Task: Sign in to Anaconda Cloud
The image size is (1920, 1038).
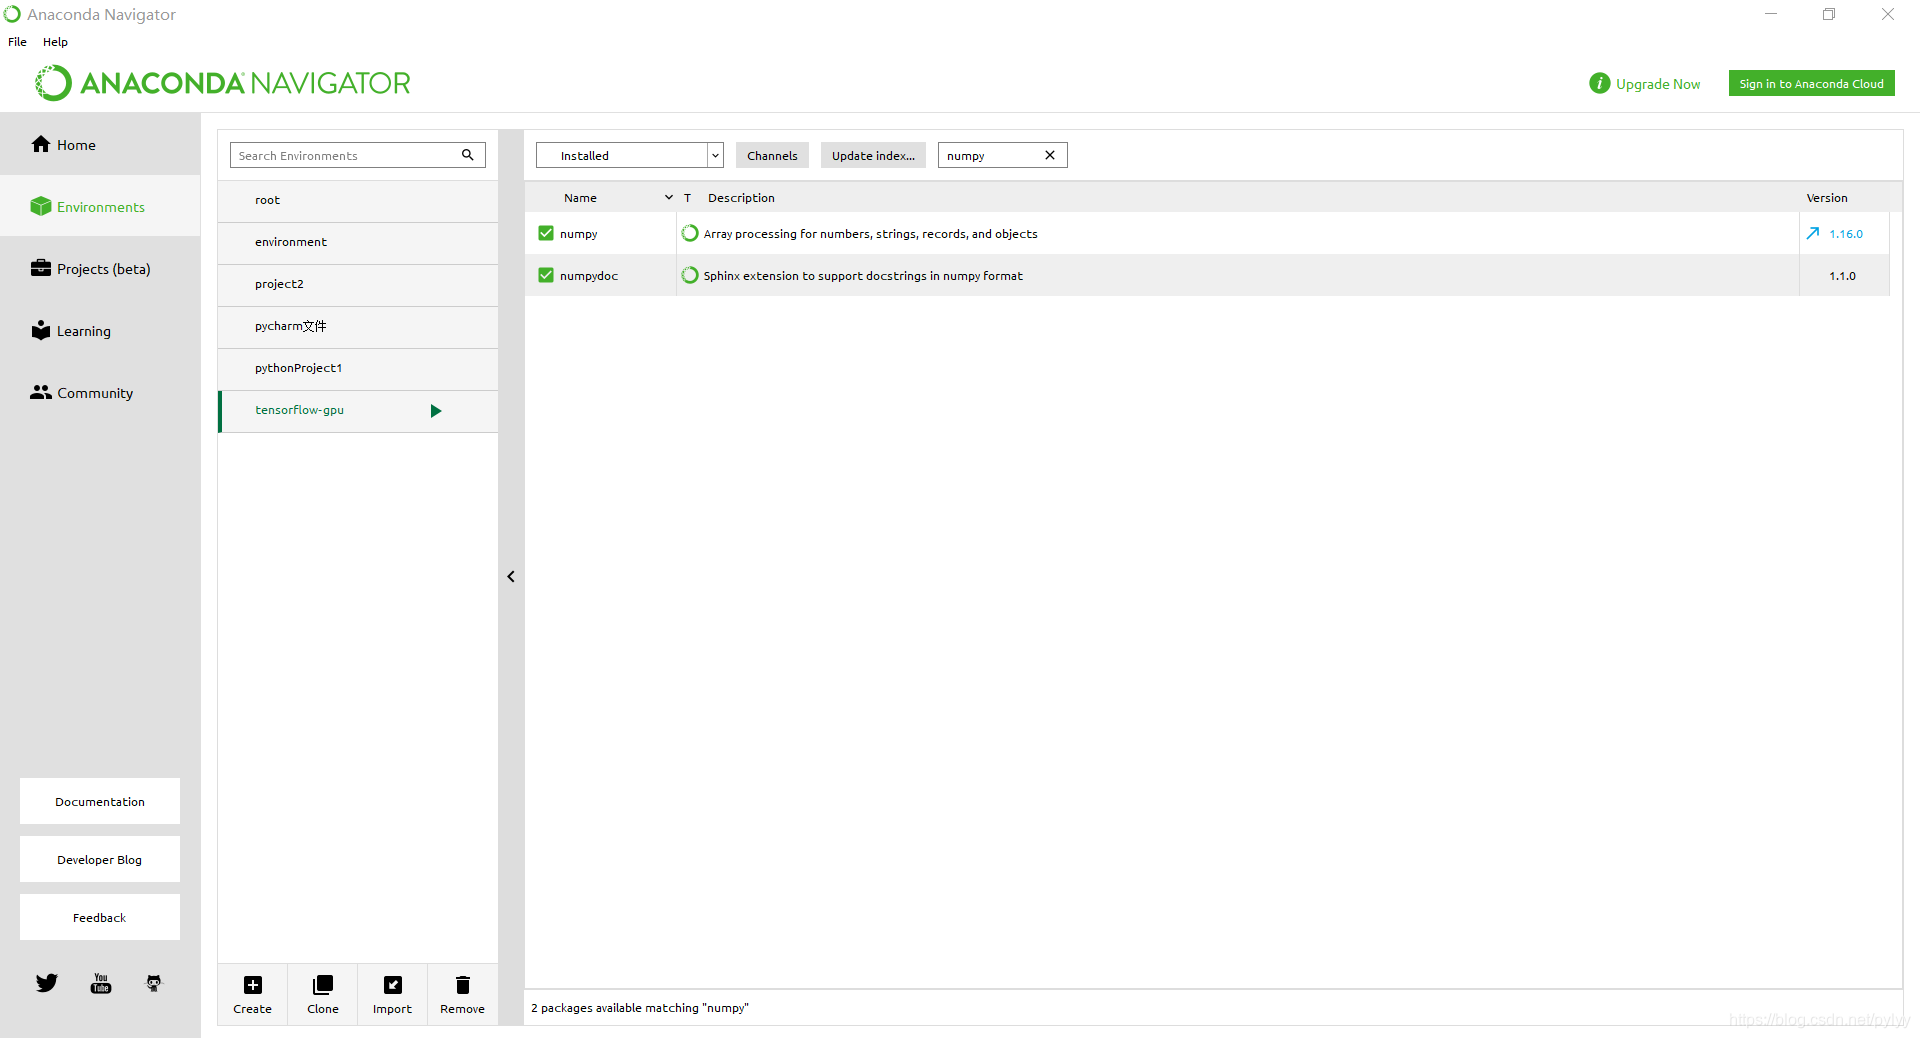Action: tap(1811, 84)
